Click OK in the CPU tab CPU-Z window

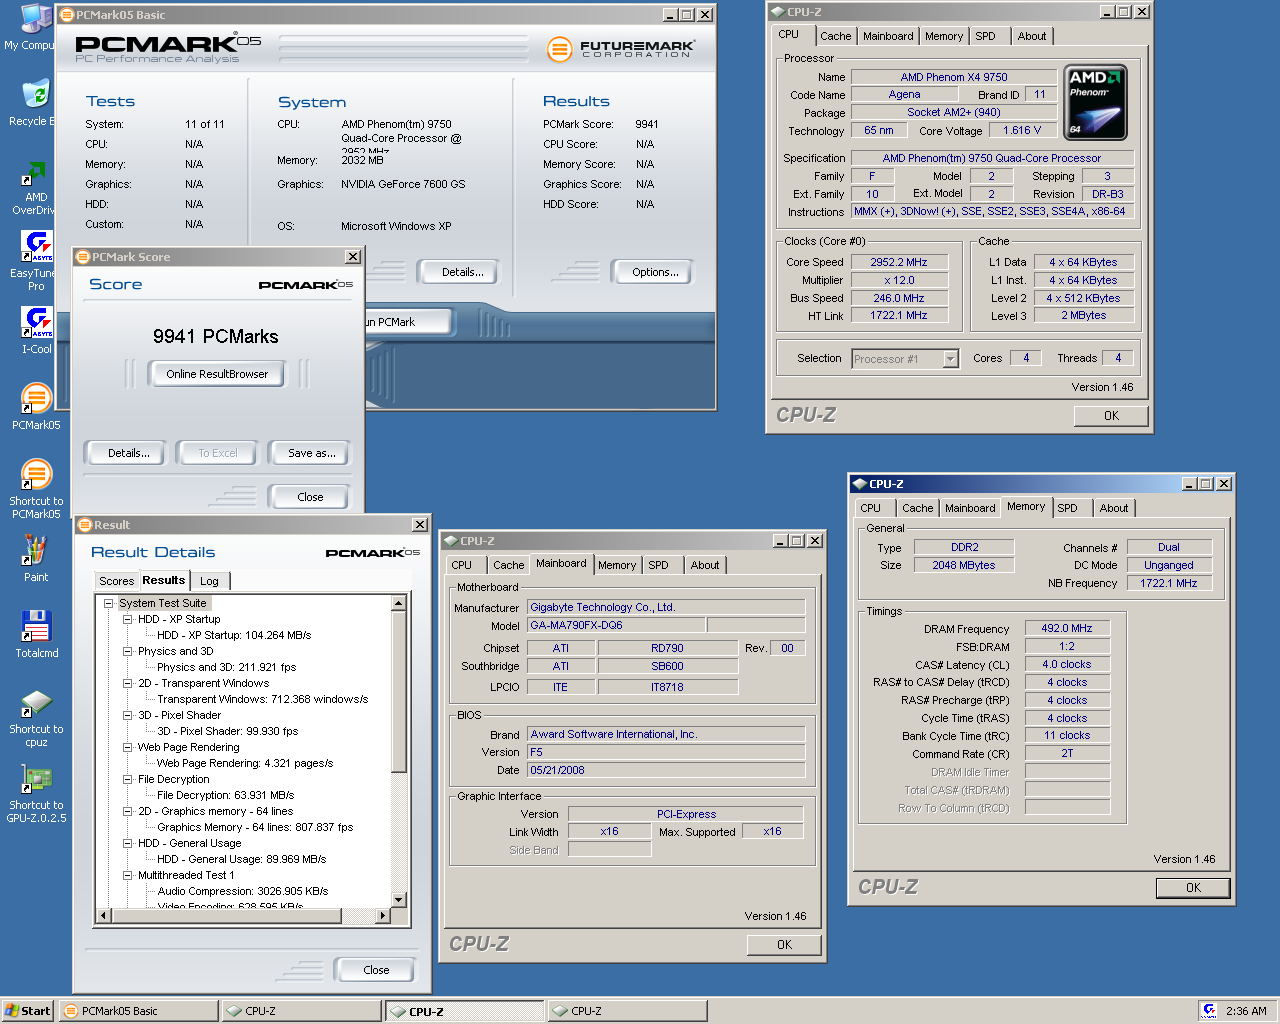pos(1111,416)
